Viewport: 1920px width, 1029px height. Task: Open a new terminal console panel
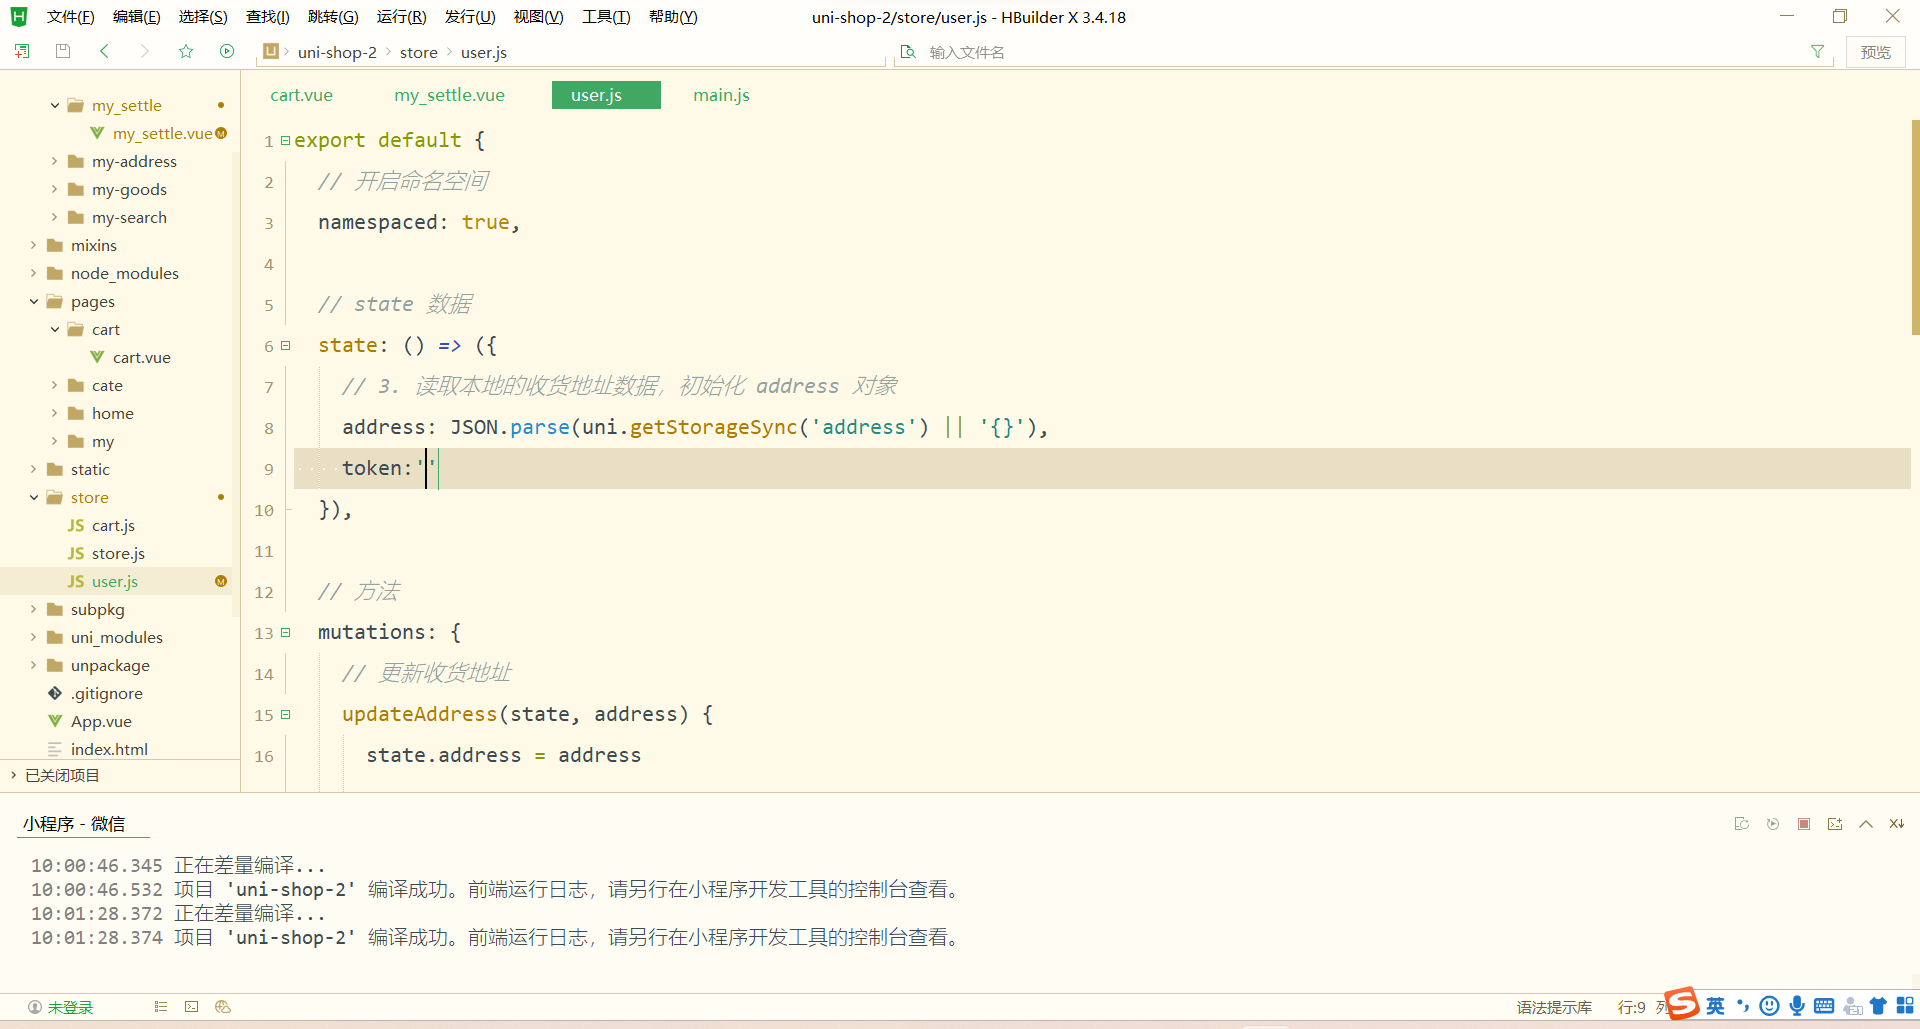pos(1835,823)
